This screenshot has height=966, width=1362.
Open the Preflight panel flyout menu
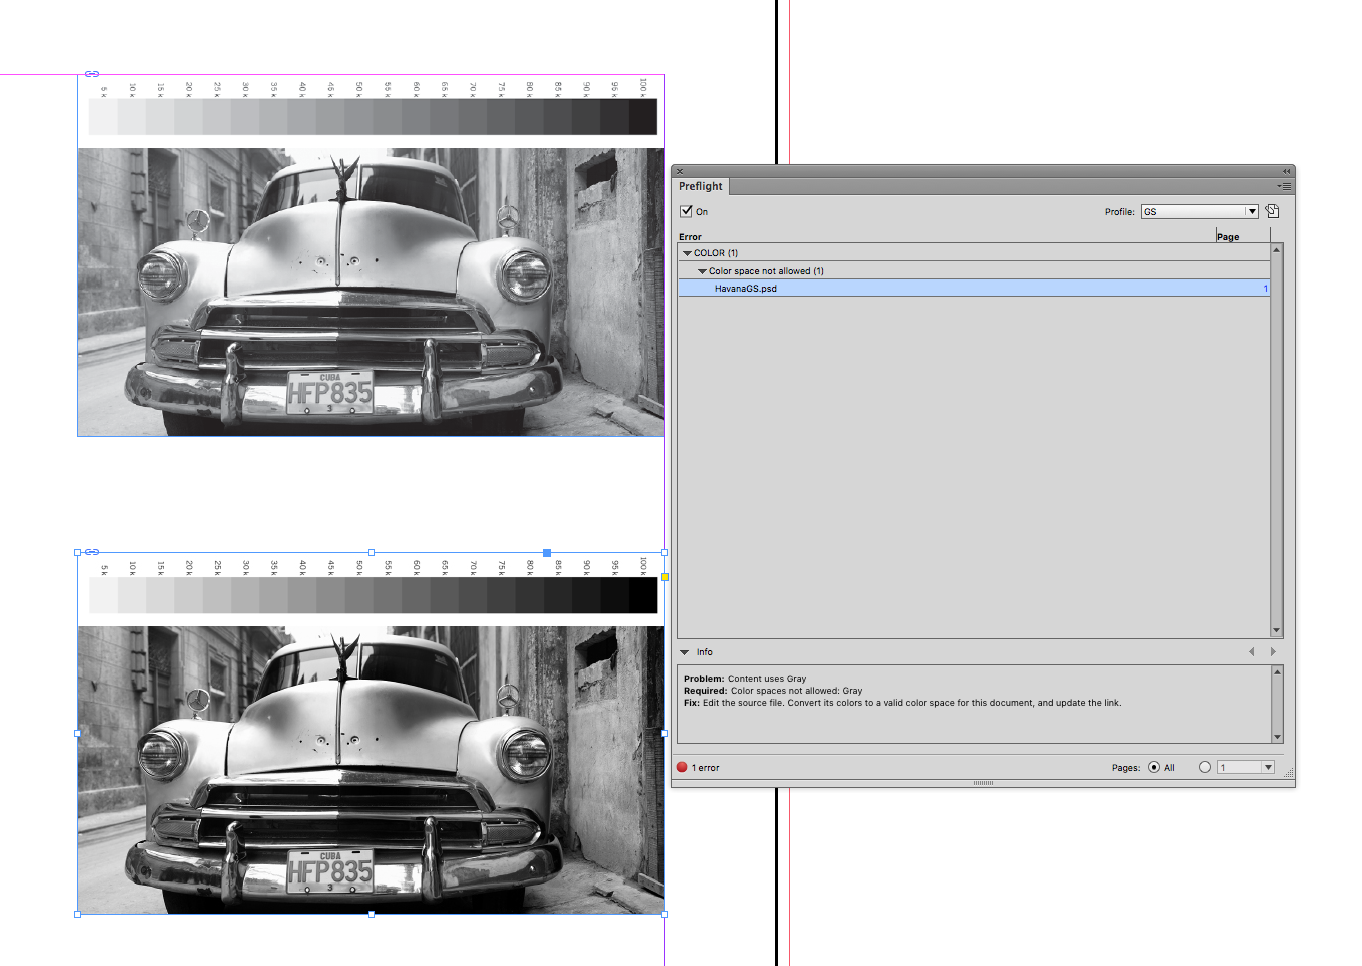[x=1285, y=186]
